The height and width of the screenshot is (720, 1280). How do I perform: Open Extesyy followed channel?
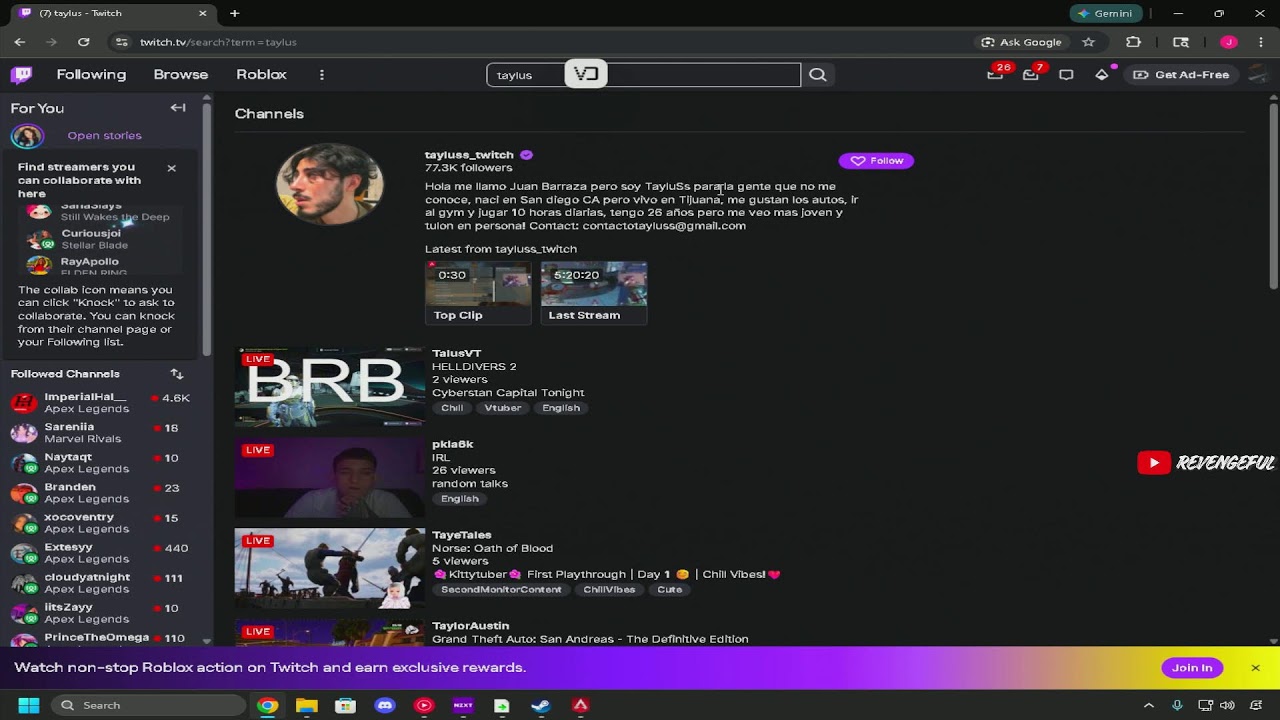tap(100, 553)
